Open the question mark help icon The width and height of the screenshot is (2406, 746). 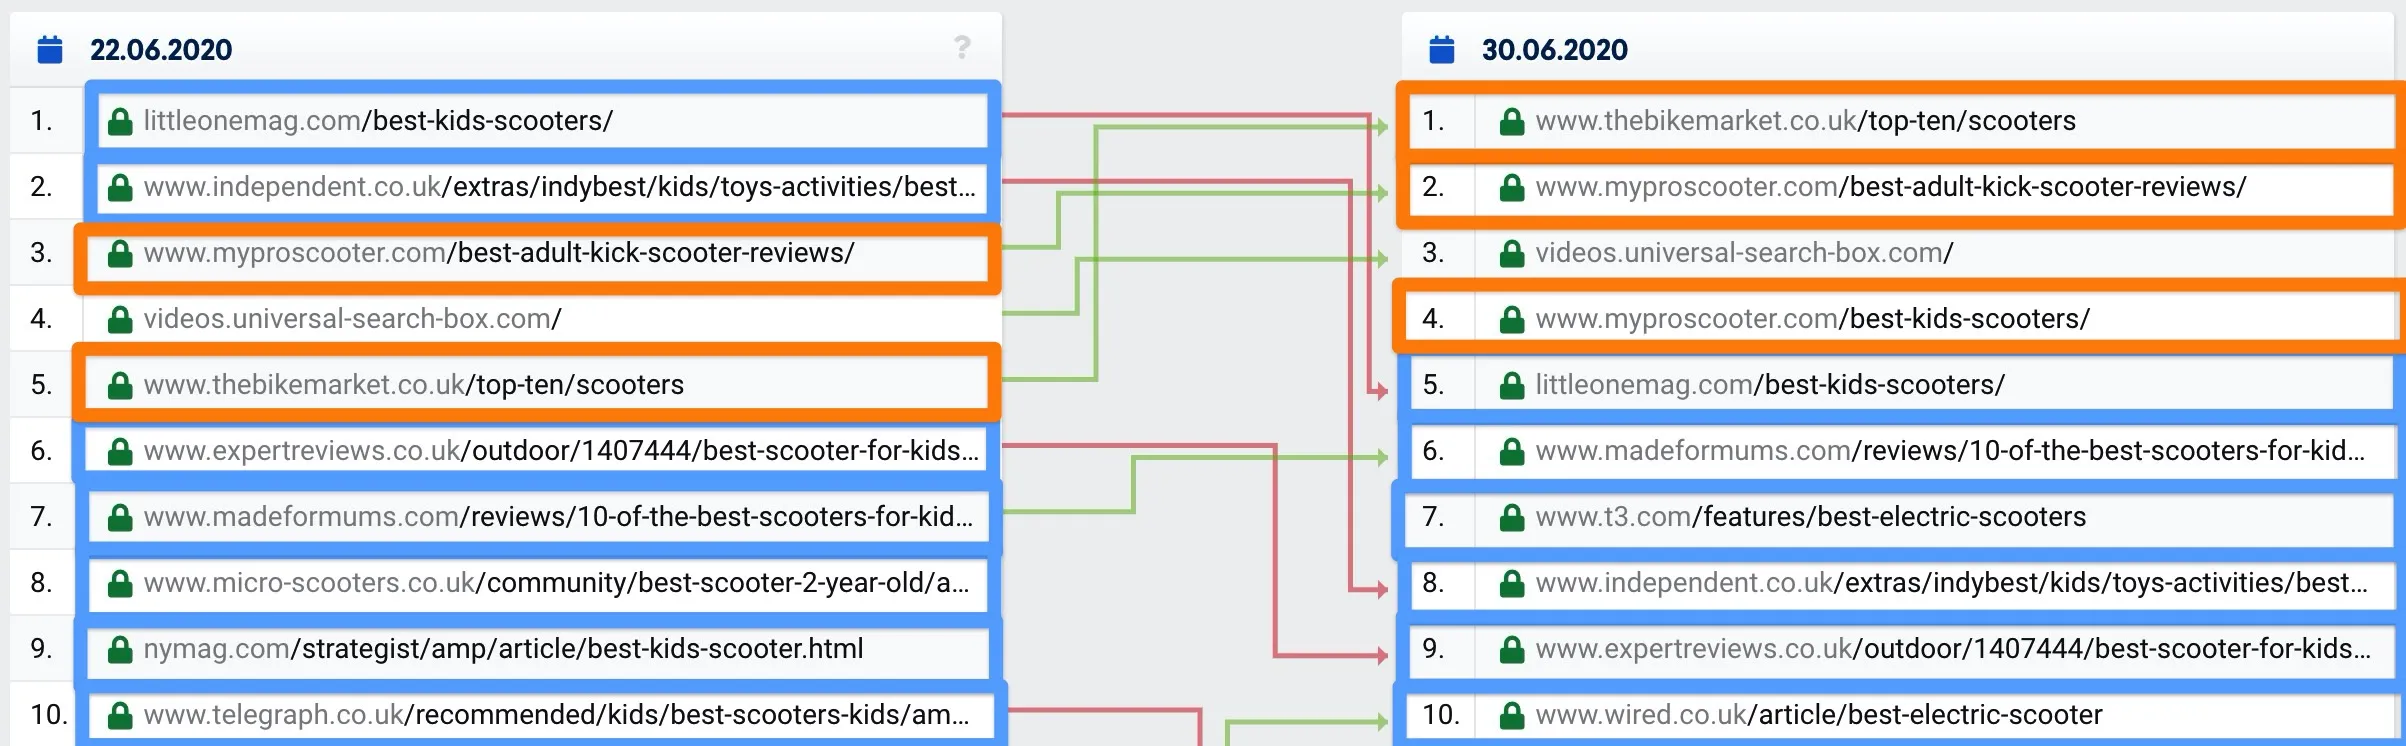pyautogui.click(x=962, y=47)
